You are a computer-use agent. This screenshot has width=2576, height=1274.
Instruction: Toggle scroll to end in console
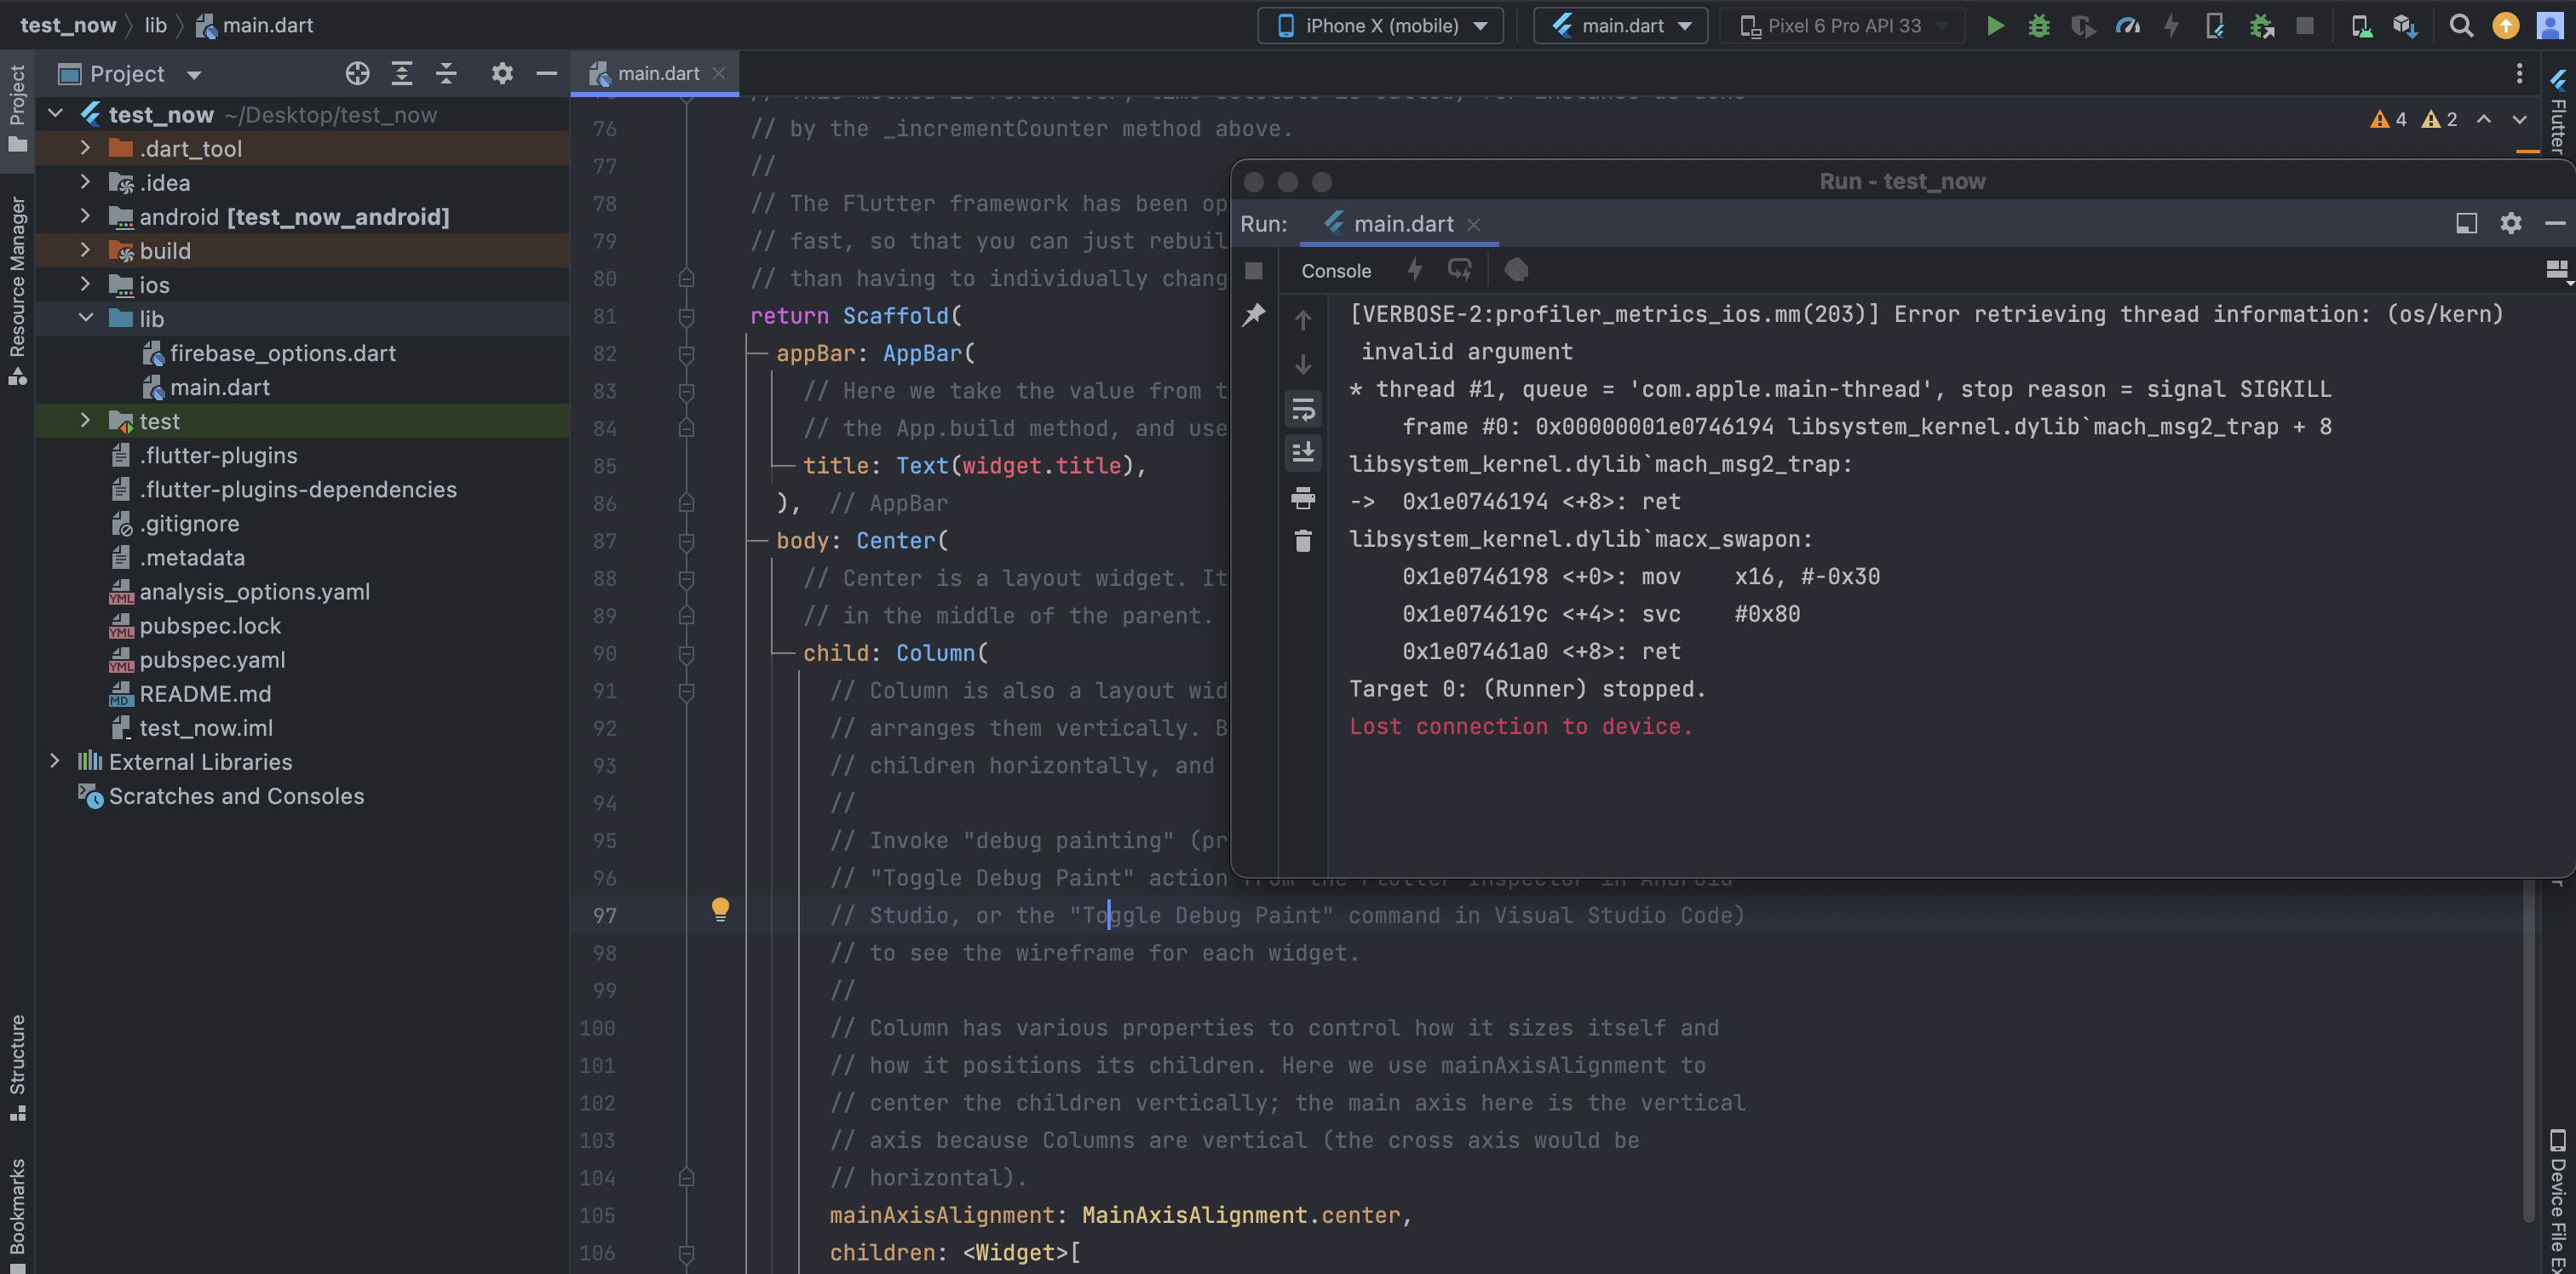tap(1302, 453)
